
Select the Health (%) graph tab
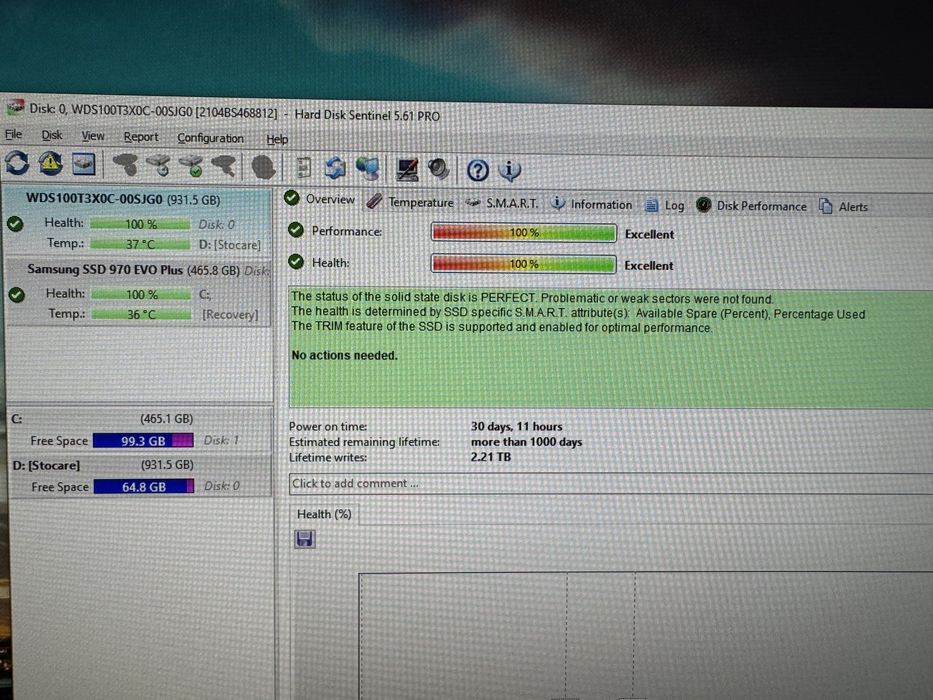[x=324, y=514]
